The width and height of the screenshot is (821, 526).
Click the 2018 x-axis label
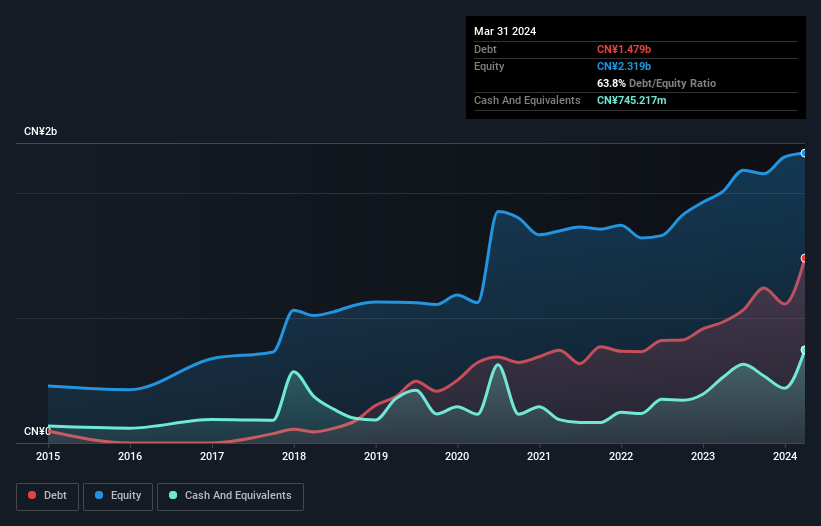pyautogui.click(x=294, y=456)
